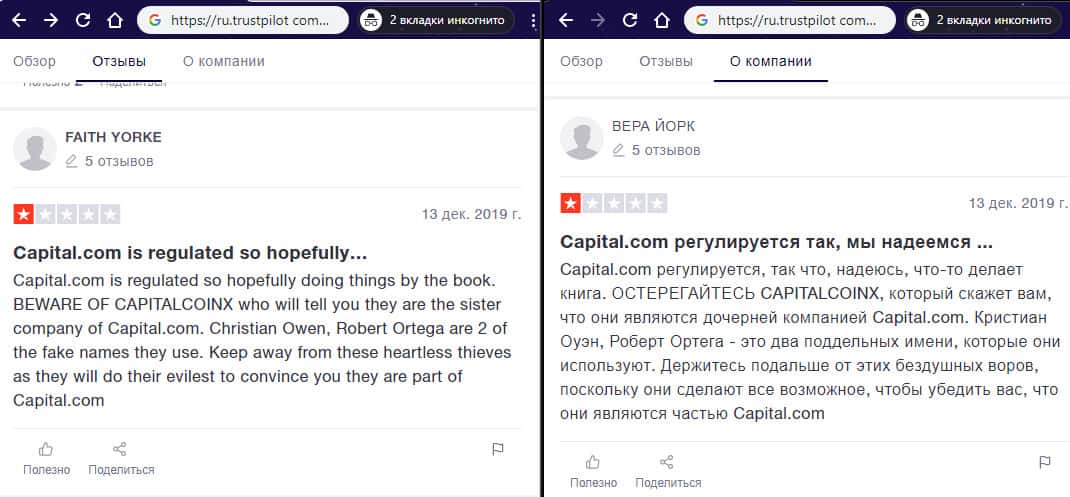Click home icon in right browser window
The width and height of the screenshot is (1070, 497).
pos(661,20)
